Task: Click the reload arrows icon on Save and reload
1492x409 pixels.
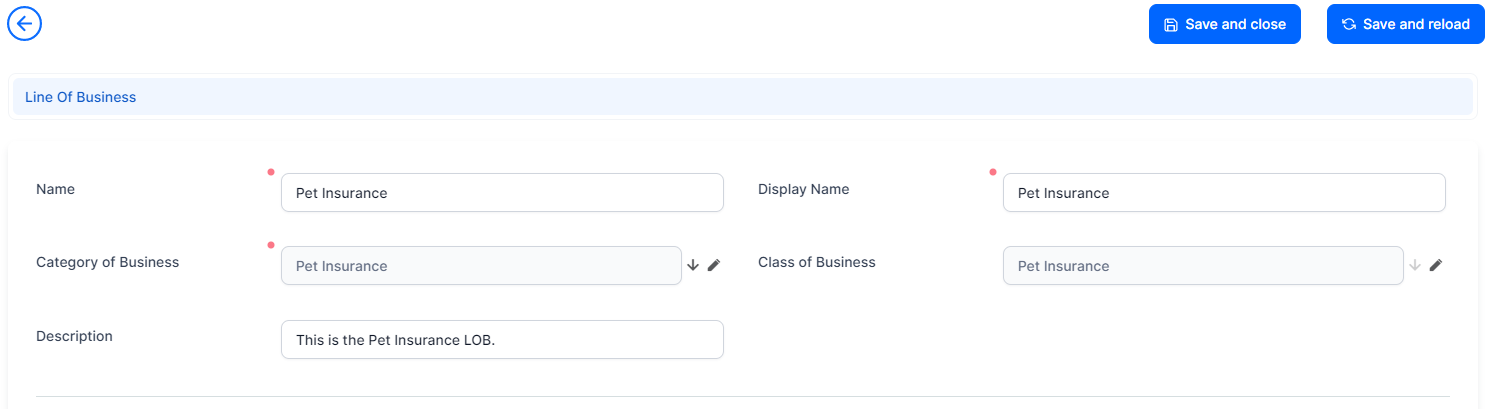Action: pyautogui.click(x=1349, y=24)
